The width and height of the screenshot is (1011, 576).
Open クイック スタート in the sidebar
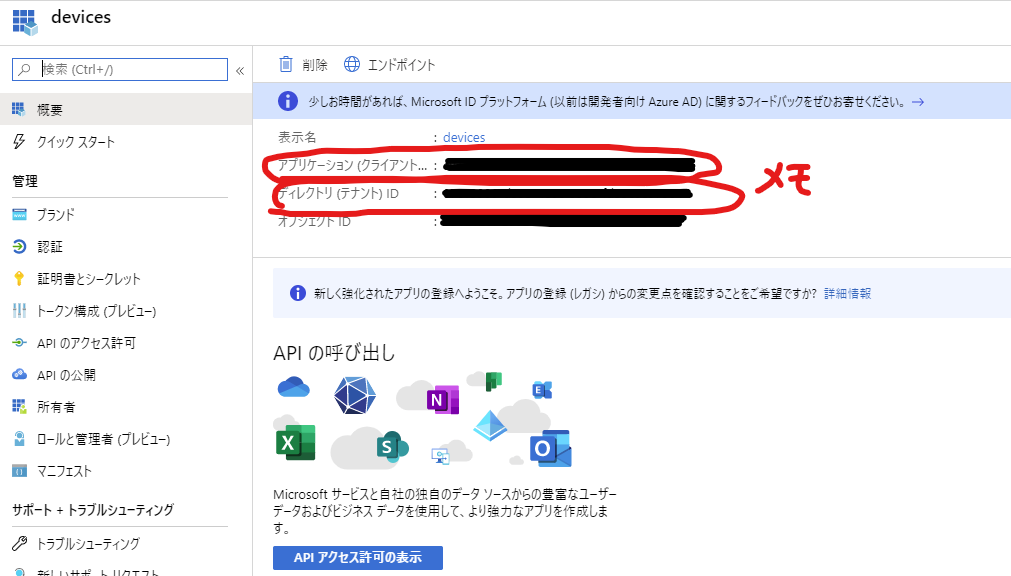pyautogui.click(x=75, y=142)
